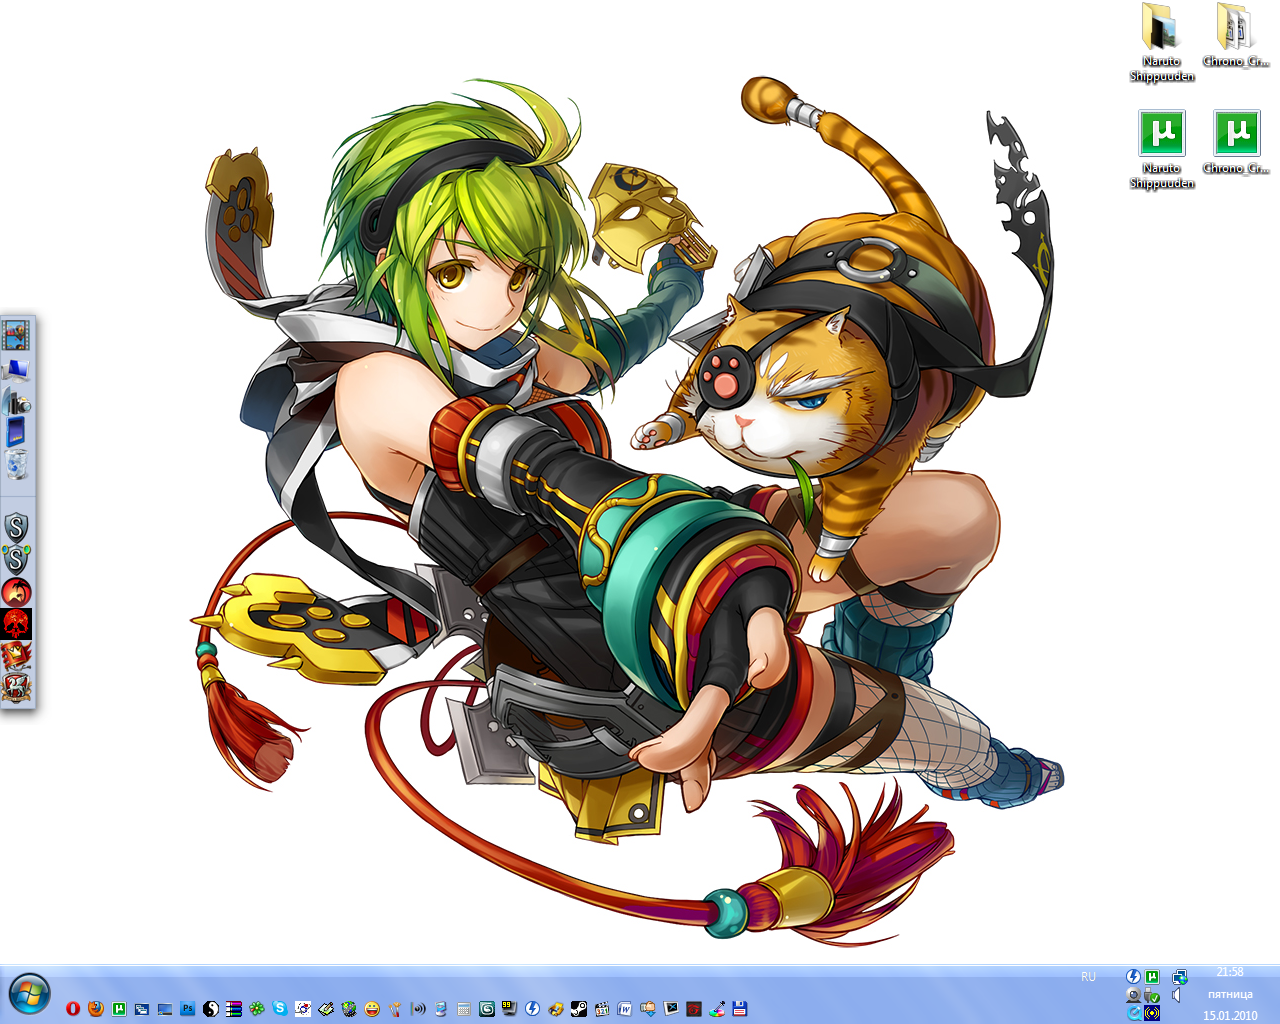This screenshot has height=1024, width=1280.
Task: Launch WinRAR from quick launch
Action: pyautogui.click(x=234, y=1009)
